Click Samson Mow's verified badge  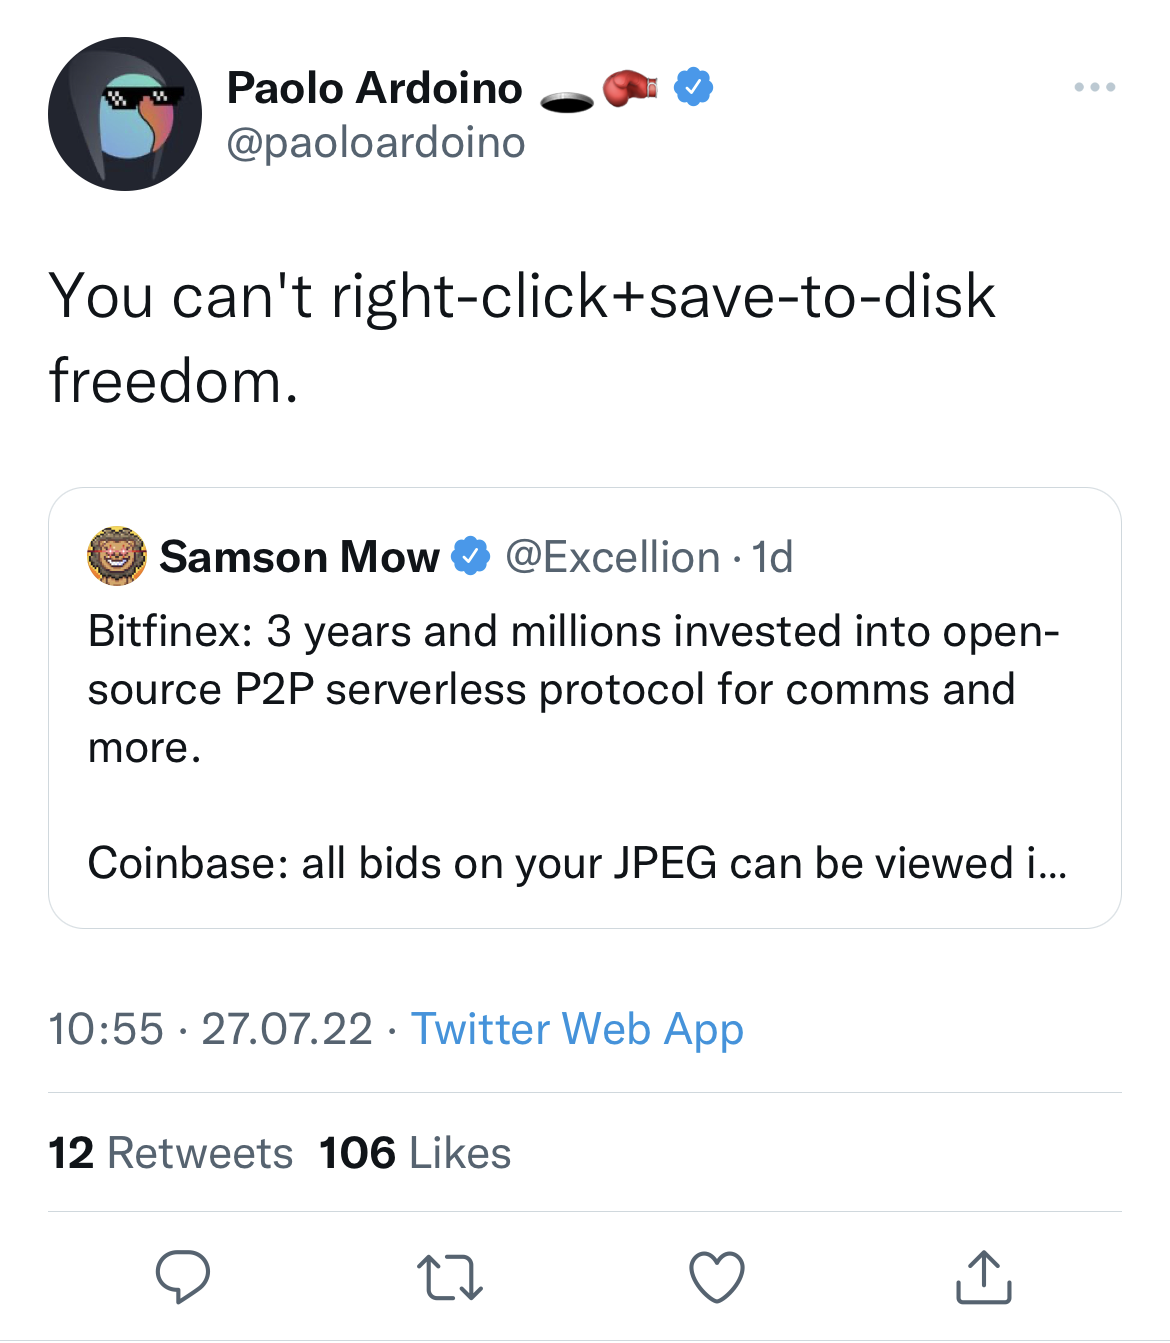(471, 557)
